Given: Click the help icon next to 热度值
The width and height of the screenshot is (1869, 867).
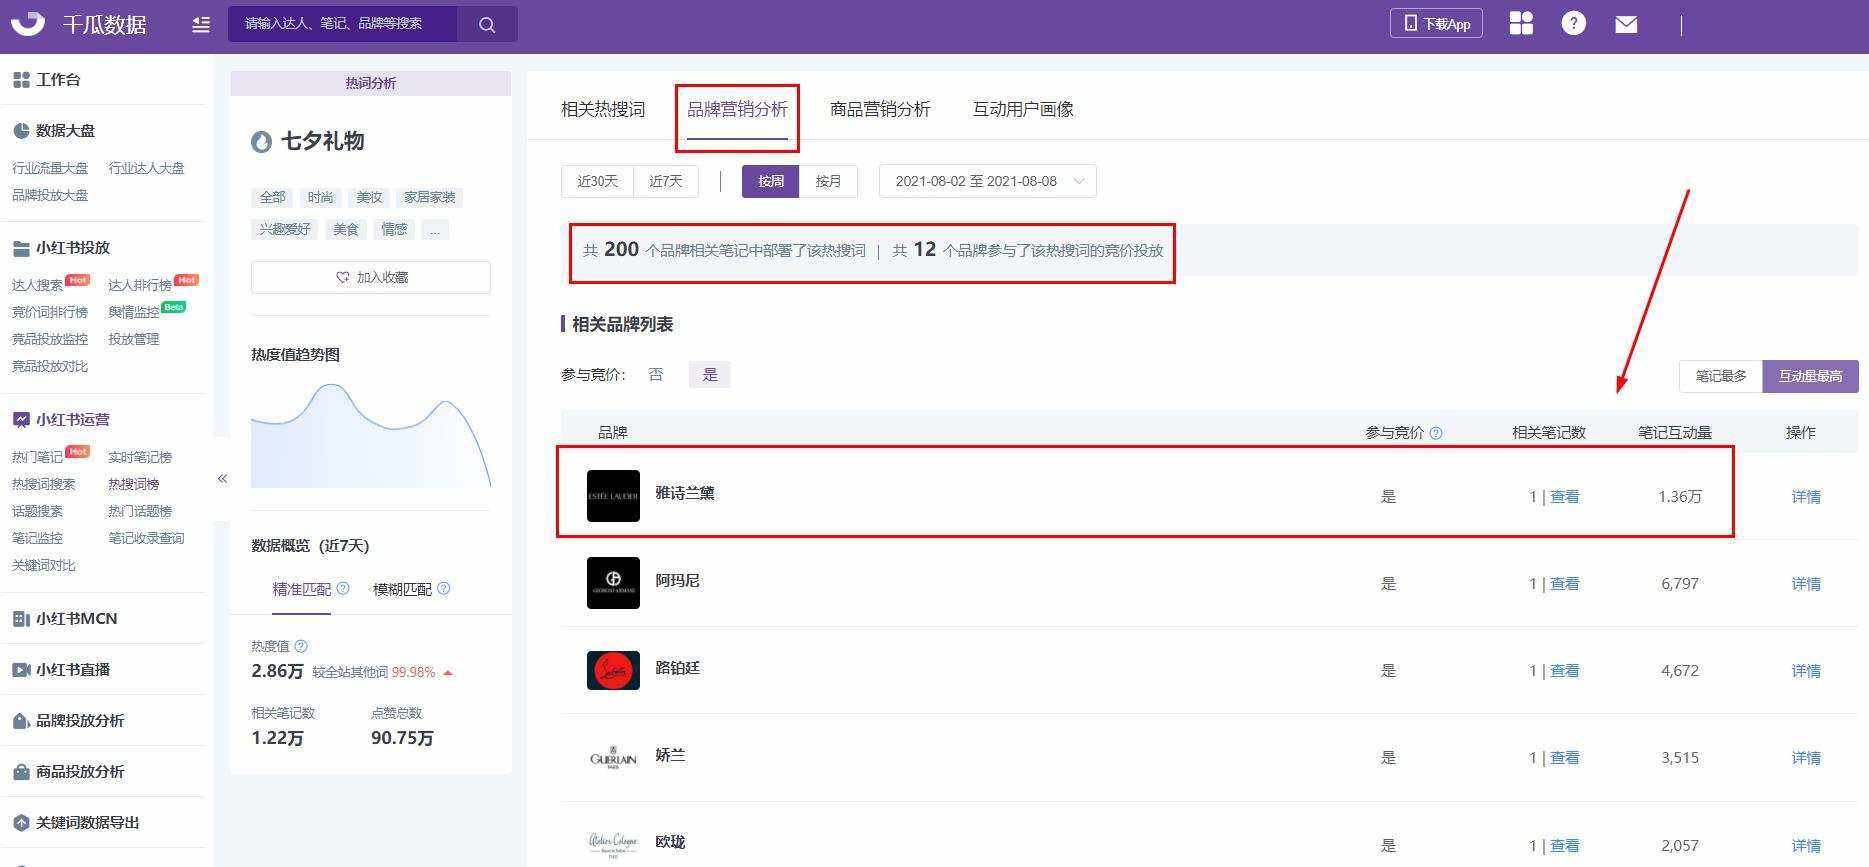Looking at the screenshot, I should click(301, 646).
